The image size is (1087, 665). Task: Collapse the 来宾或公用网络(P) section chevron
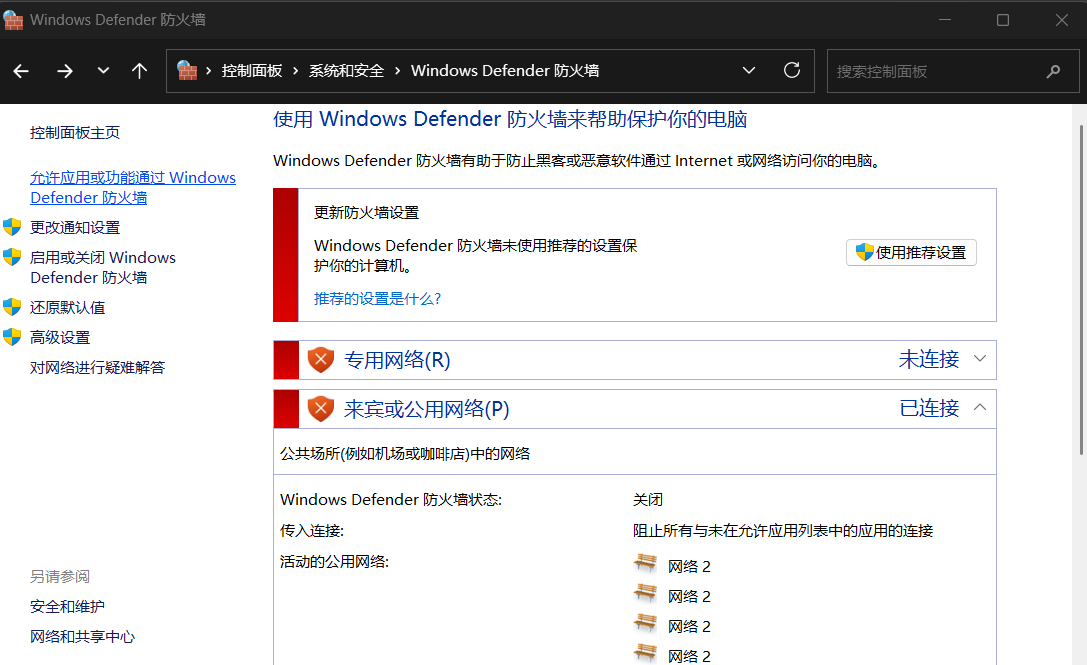coord(980,408)
